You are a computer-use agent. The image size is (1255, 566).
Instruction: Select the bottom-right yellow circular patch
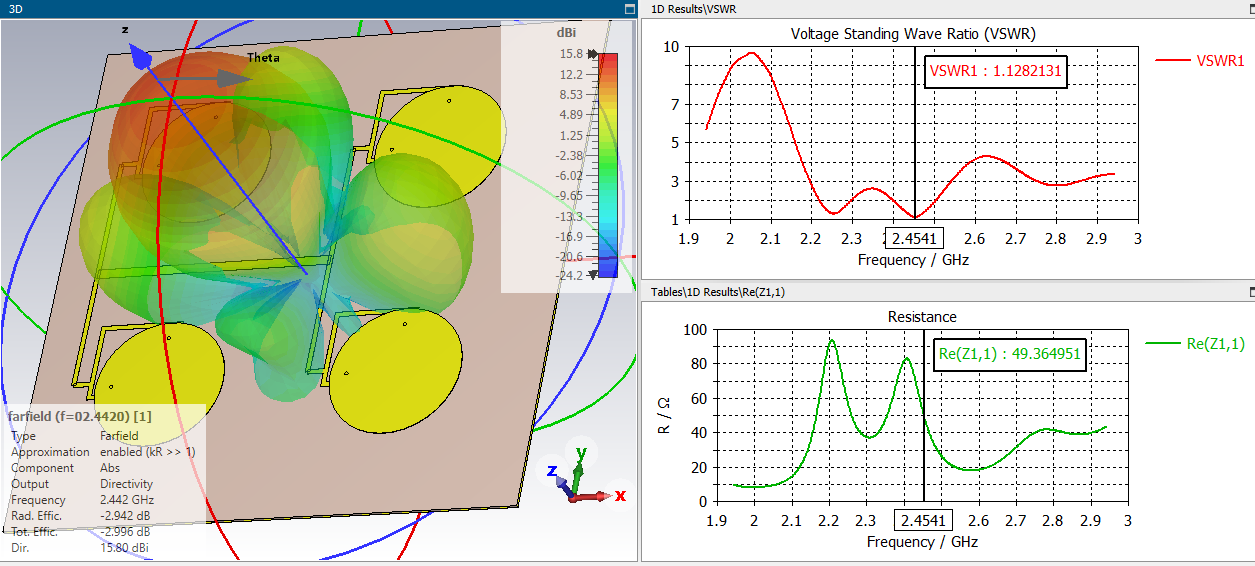(x=396, y=368)
